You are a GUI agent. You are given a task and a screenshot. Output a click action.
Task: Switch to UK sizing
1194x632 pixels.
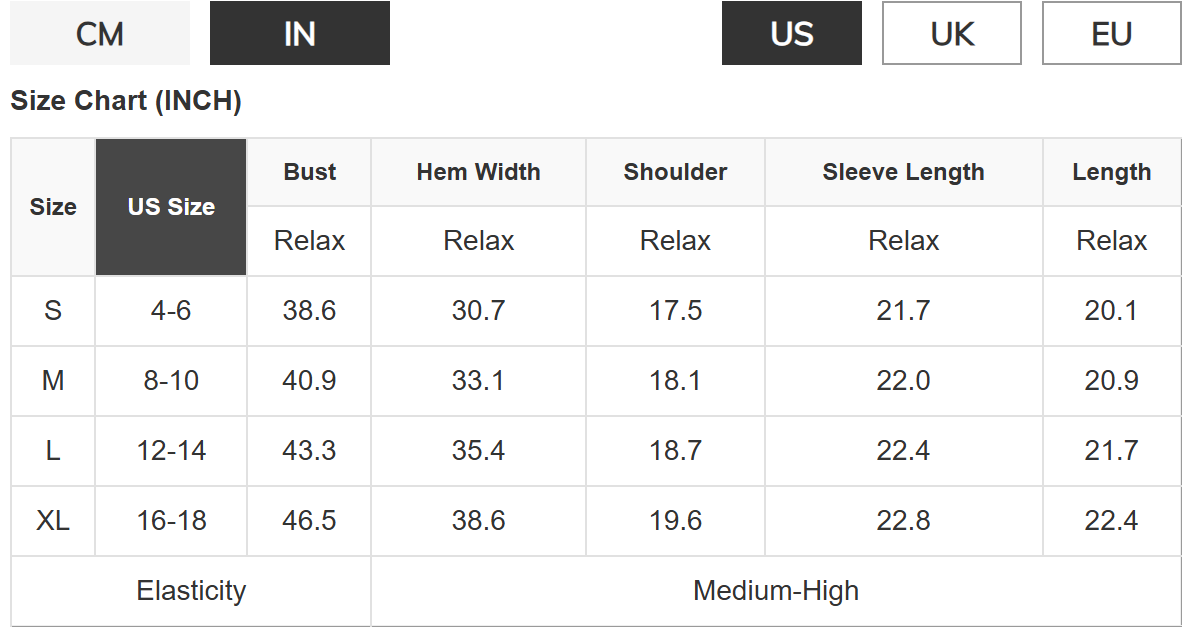[x=952, y=34]
